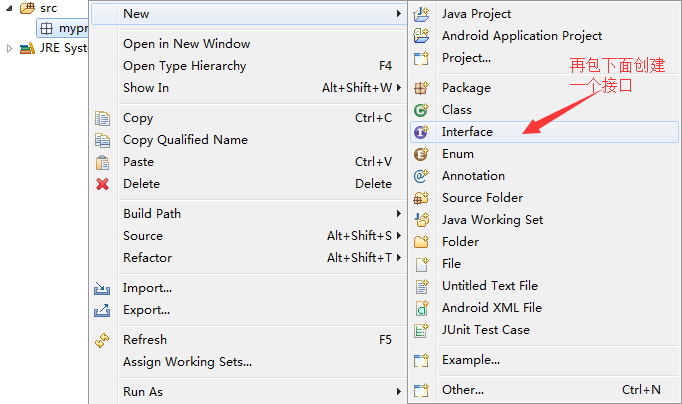
Task: Click Paste menu label
Action: coord(138,162)
